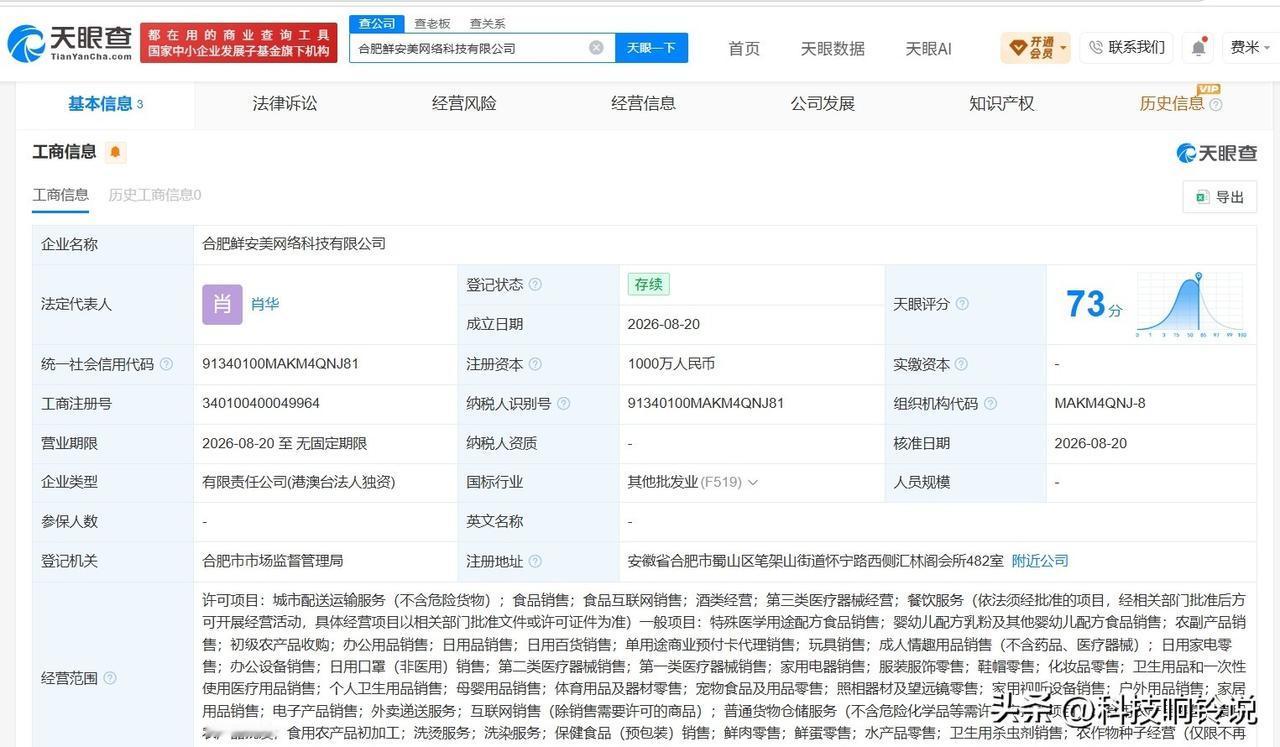Click the red 都在用的商业查询工具 banner
Image resolution: width=1280 pixels, height=747 pixels.
click(x=239, y=43)
